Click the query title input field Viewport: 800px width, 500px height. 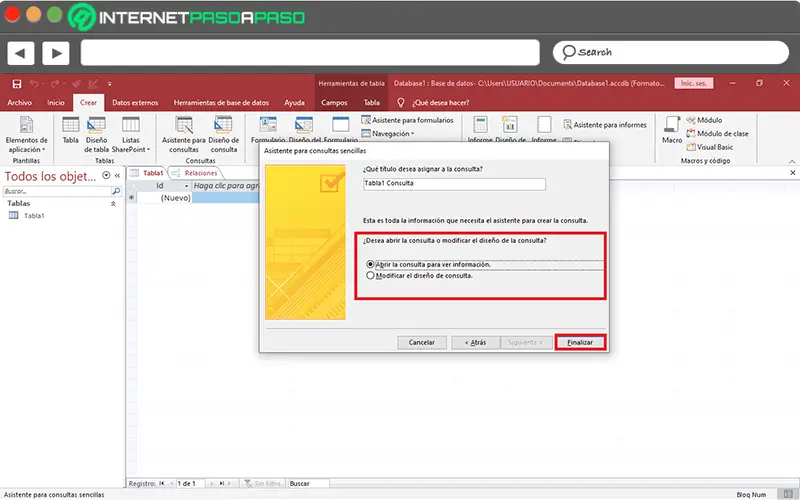[454, 184]
